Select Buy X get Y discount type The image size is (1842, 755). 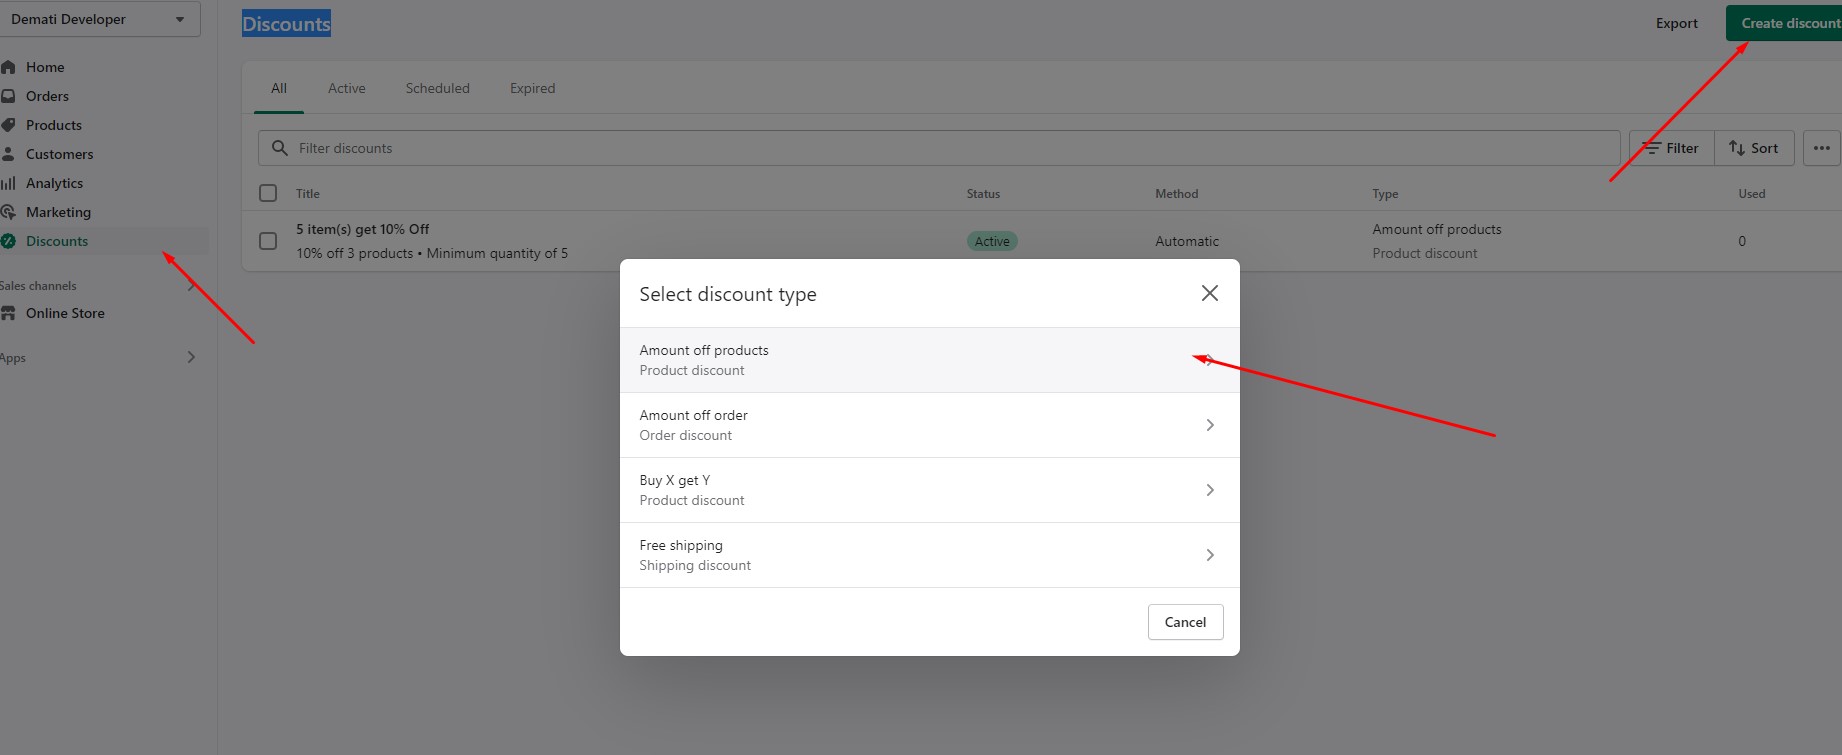coord(930,490)
